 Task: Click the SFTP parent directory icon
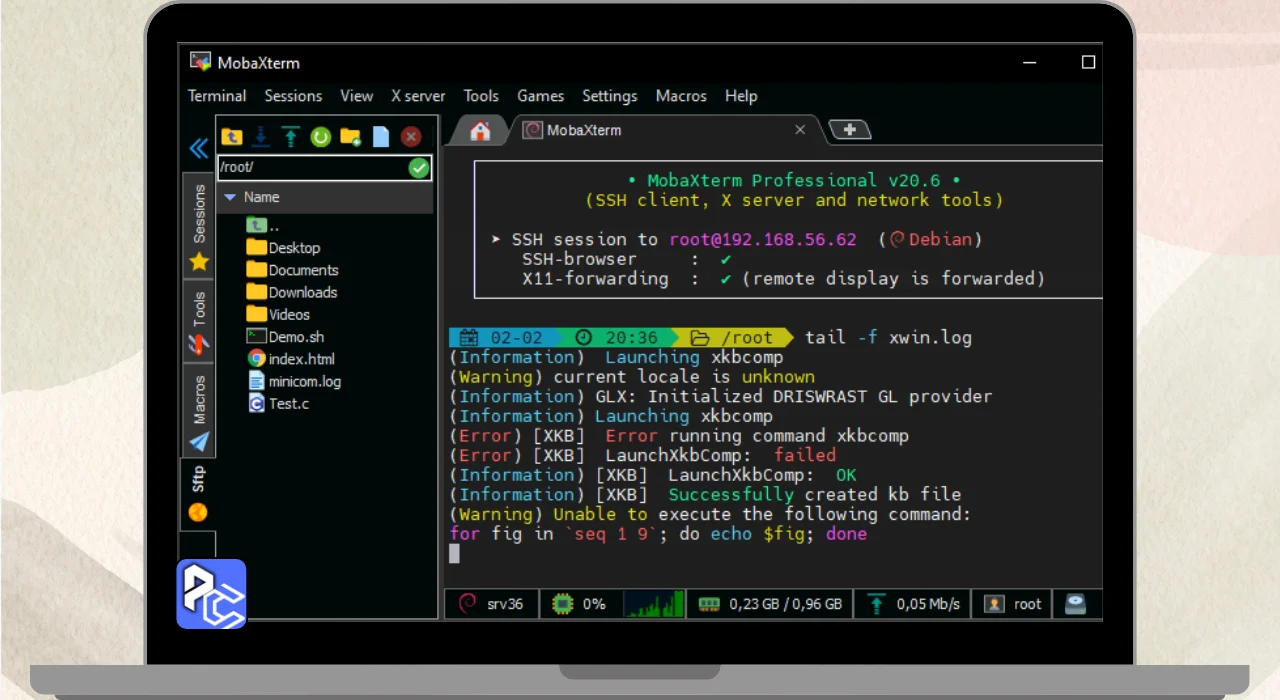coord(232,137)
